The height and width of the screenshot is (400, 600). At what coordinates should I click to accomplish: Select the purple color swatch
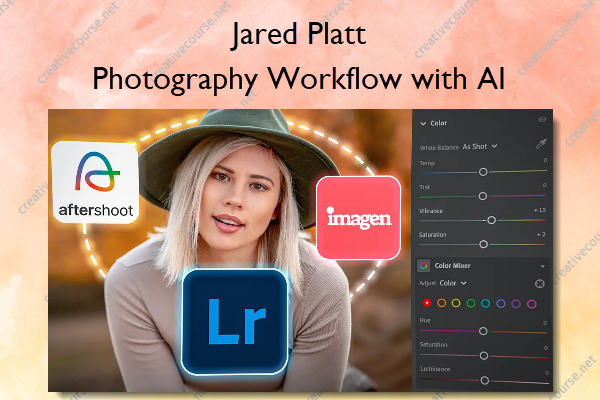tap(516, 304)
